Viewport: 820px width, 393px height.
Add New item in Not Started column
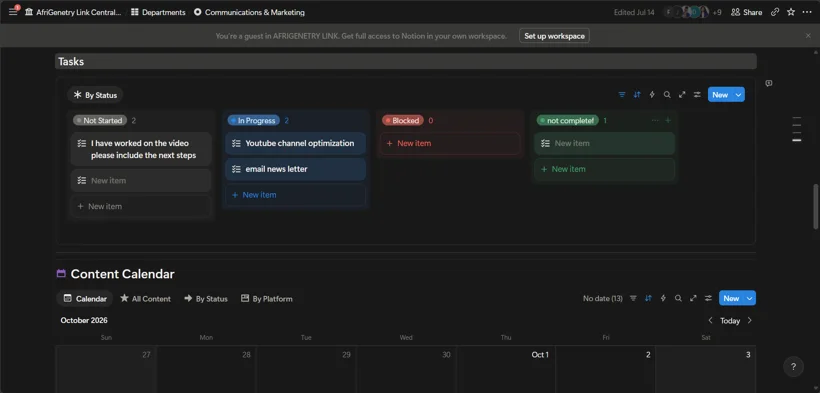click(x=141, y=206)
